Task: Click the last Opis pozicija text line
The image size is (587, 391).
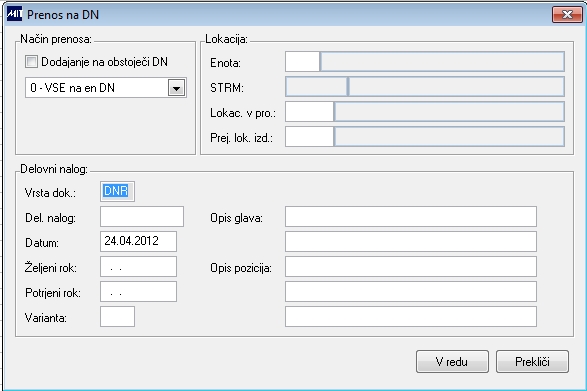Action: 411,317
